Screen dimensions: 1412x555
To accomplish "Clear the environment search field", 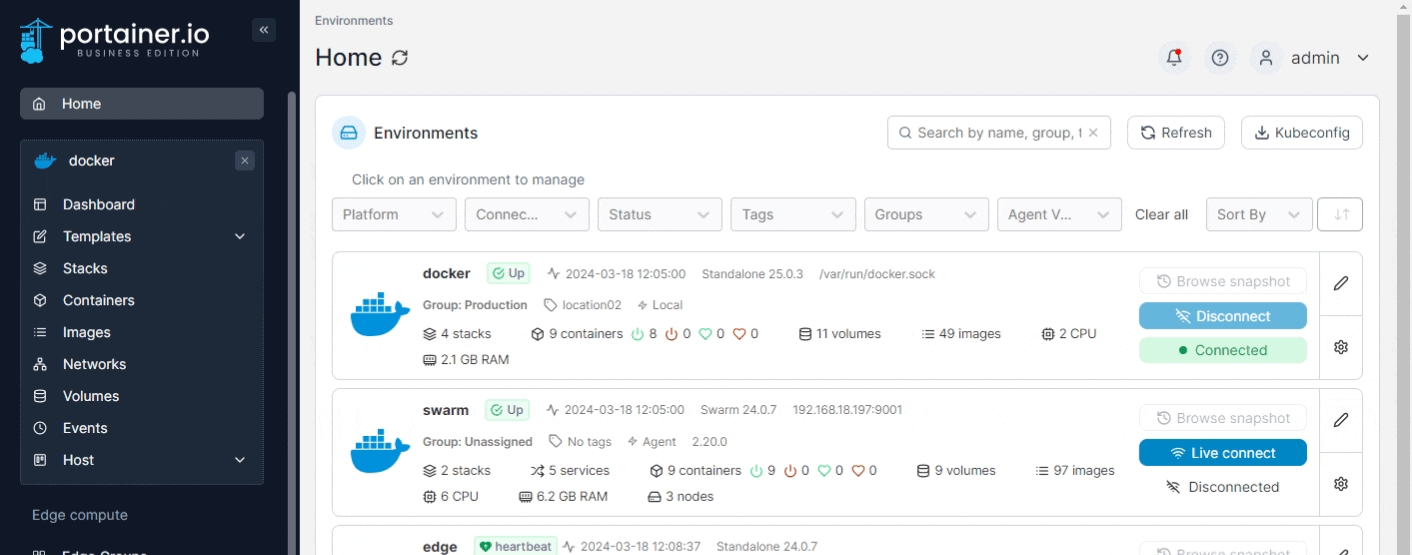I will [1093, 133].
